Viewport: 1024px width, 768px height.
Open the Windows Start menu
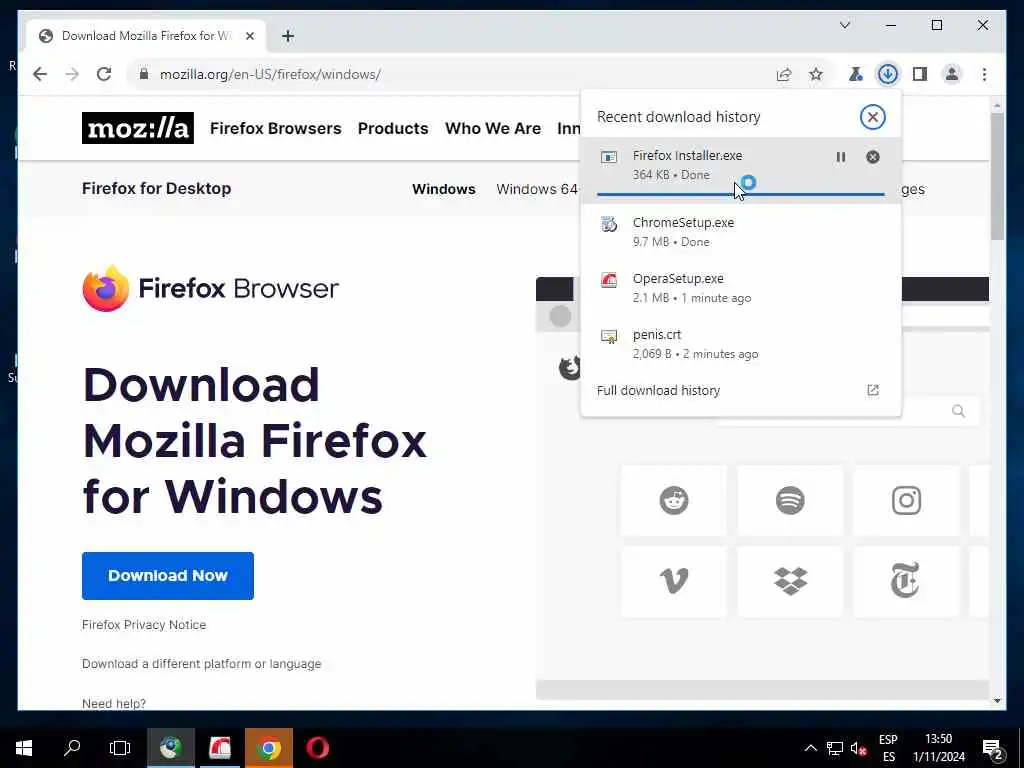pyautogui.click(x=24, y=748)
